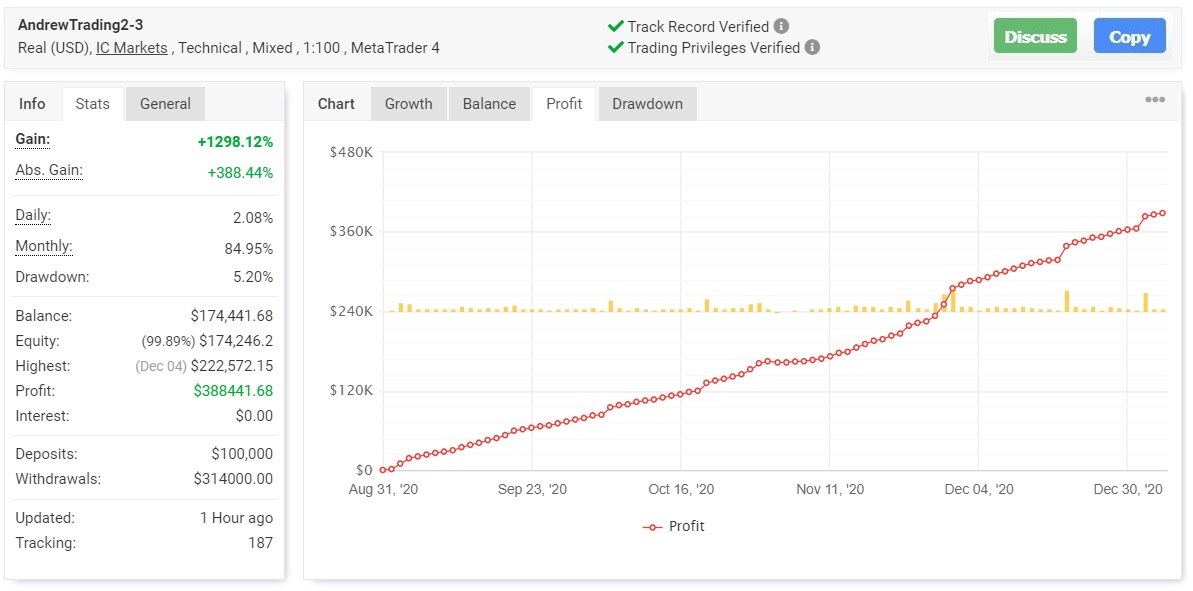Open the chart three-dots options menu
The width and height of the screenshot is (1193, 591).
coord(1155,100)
